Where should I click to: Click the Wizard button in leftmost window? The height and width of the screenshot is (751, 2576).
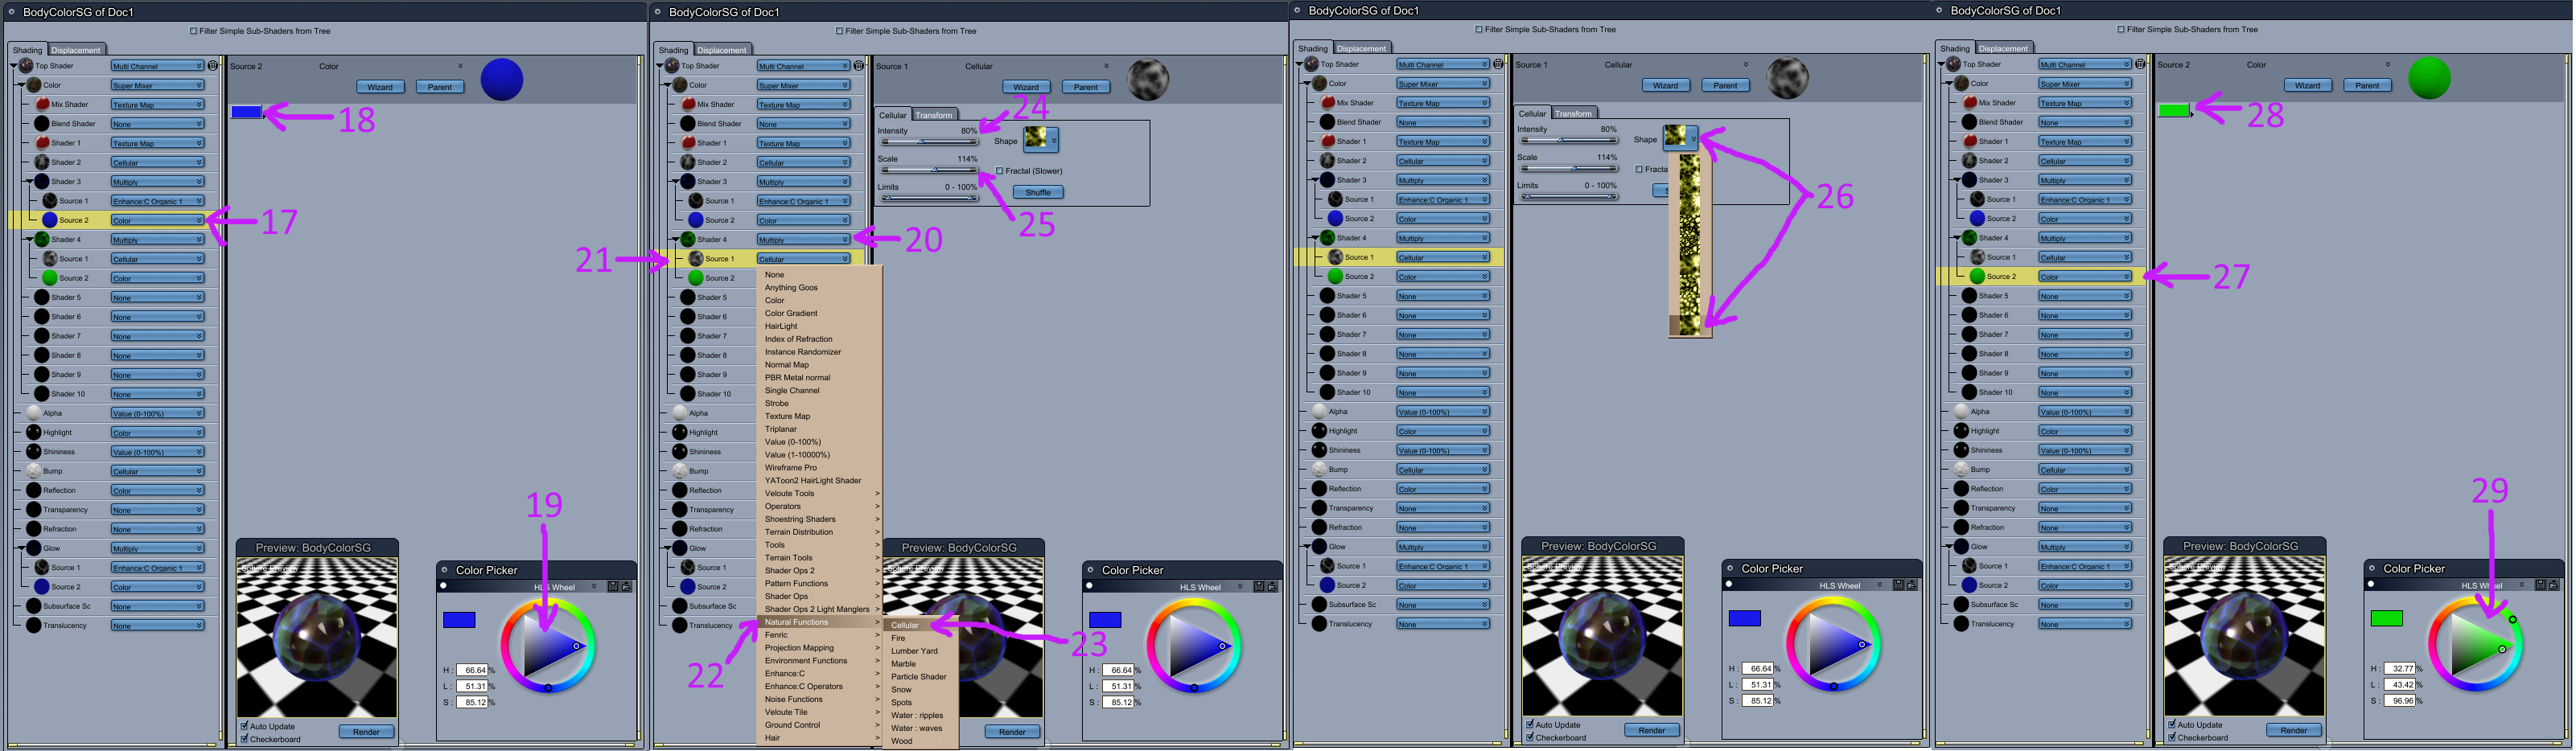click(x=380, y=87)
